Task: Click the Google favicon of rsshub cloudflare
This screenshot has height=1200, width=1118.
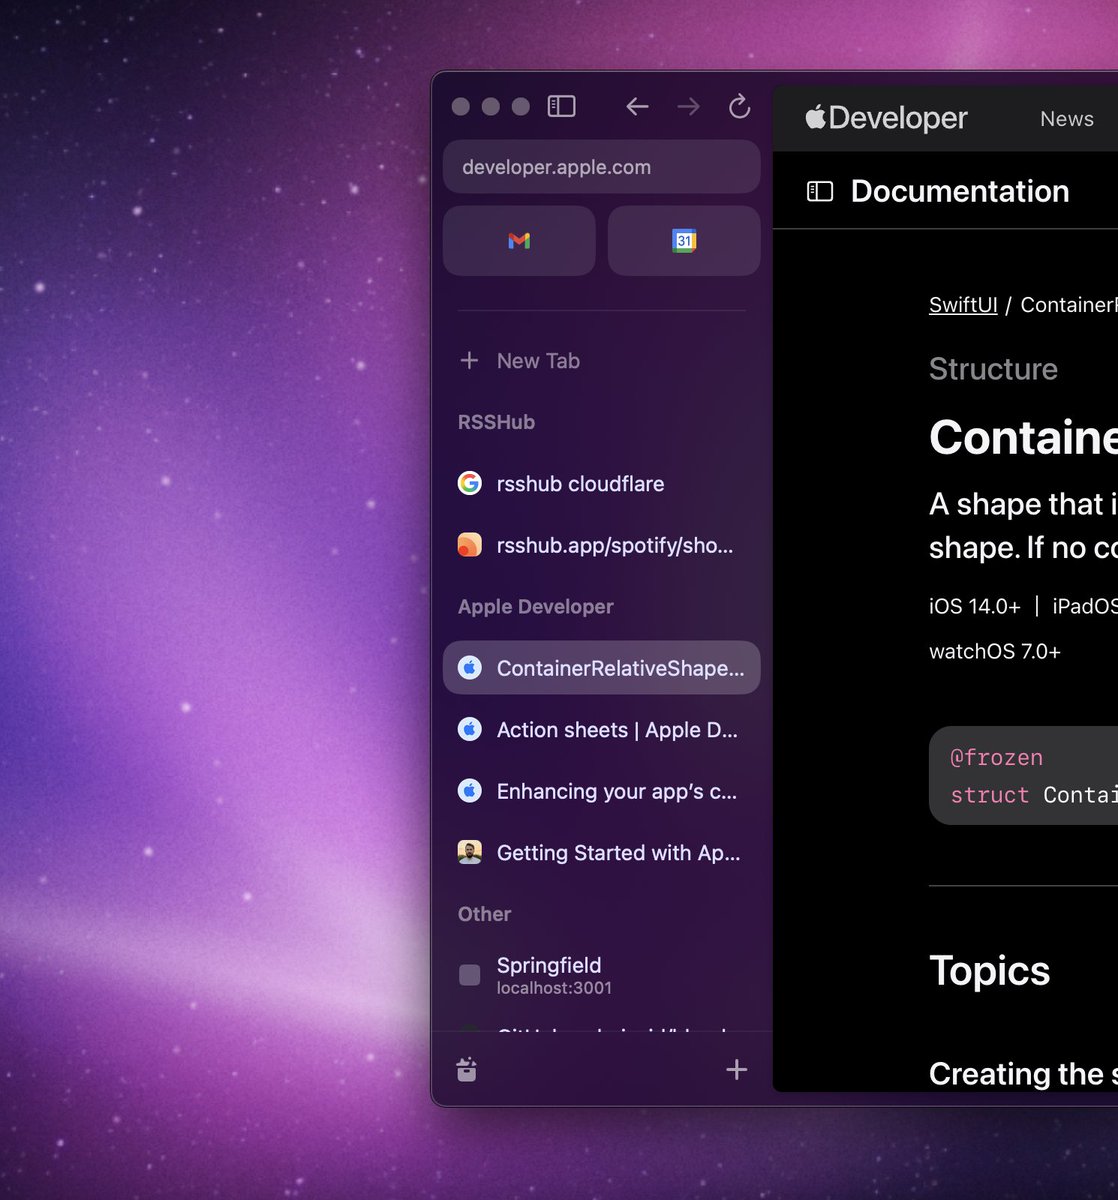Action: pos(469,484)
